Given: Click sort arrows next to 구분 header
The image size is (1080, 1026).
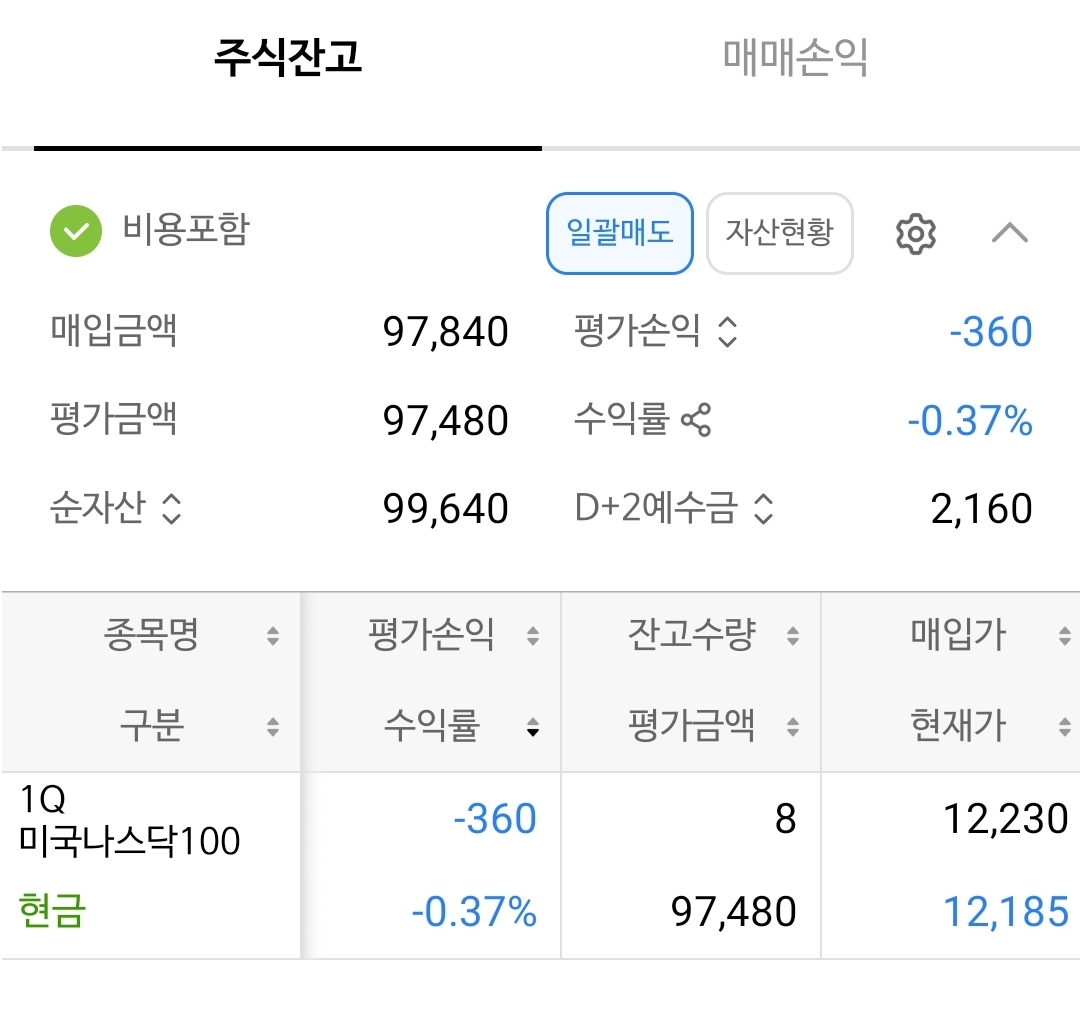Looking at the screenshot, I should click(272, 728).
